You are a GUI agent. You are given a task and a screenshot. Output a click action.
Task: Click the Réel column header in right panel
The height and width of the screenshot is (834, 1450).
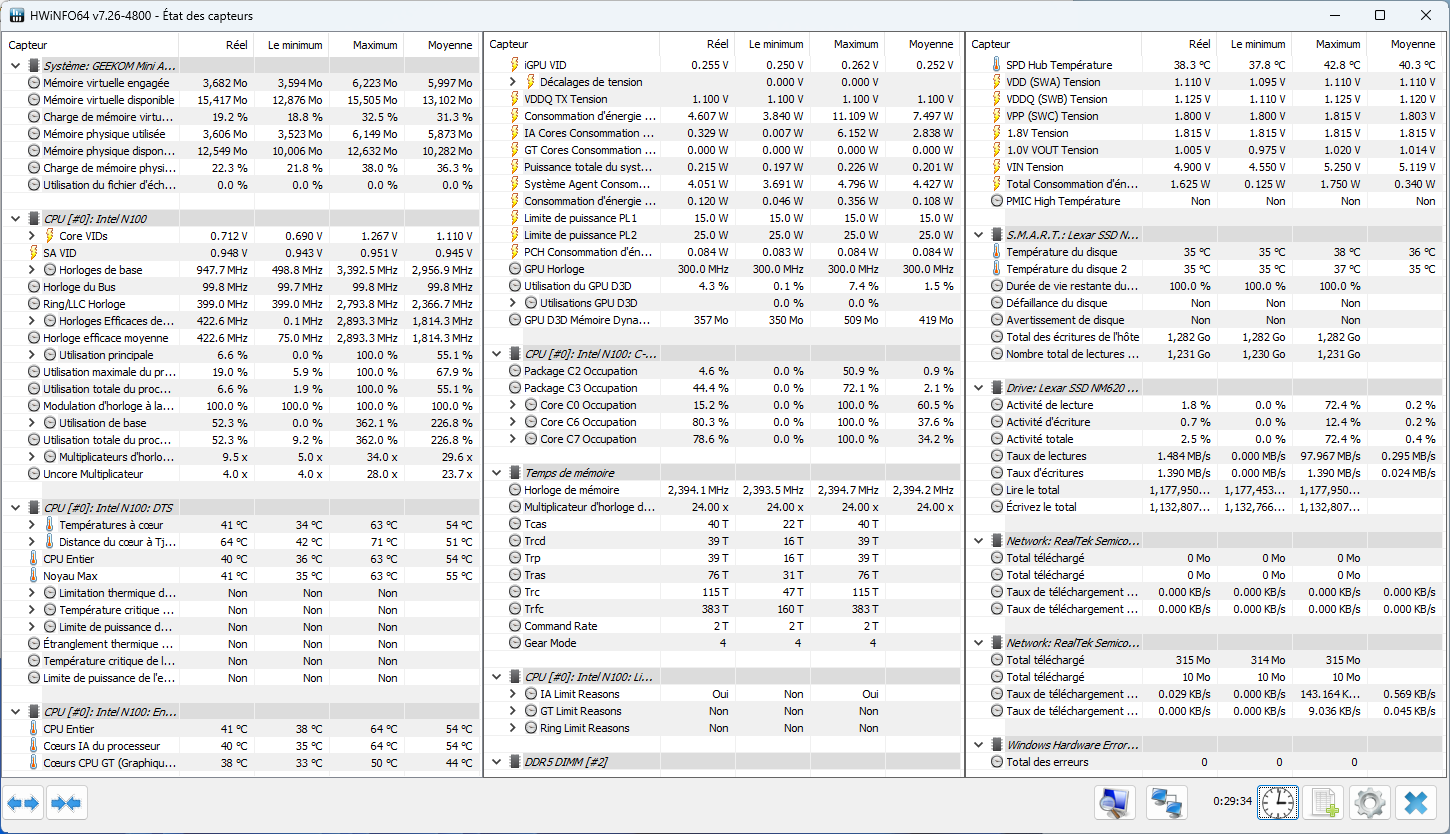[1179, 45]
